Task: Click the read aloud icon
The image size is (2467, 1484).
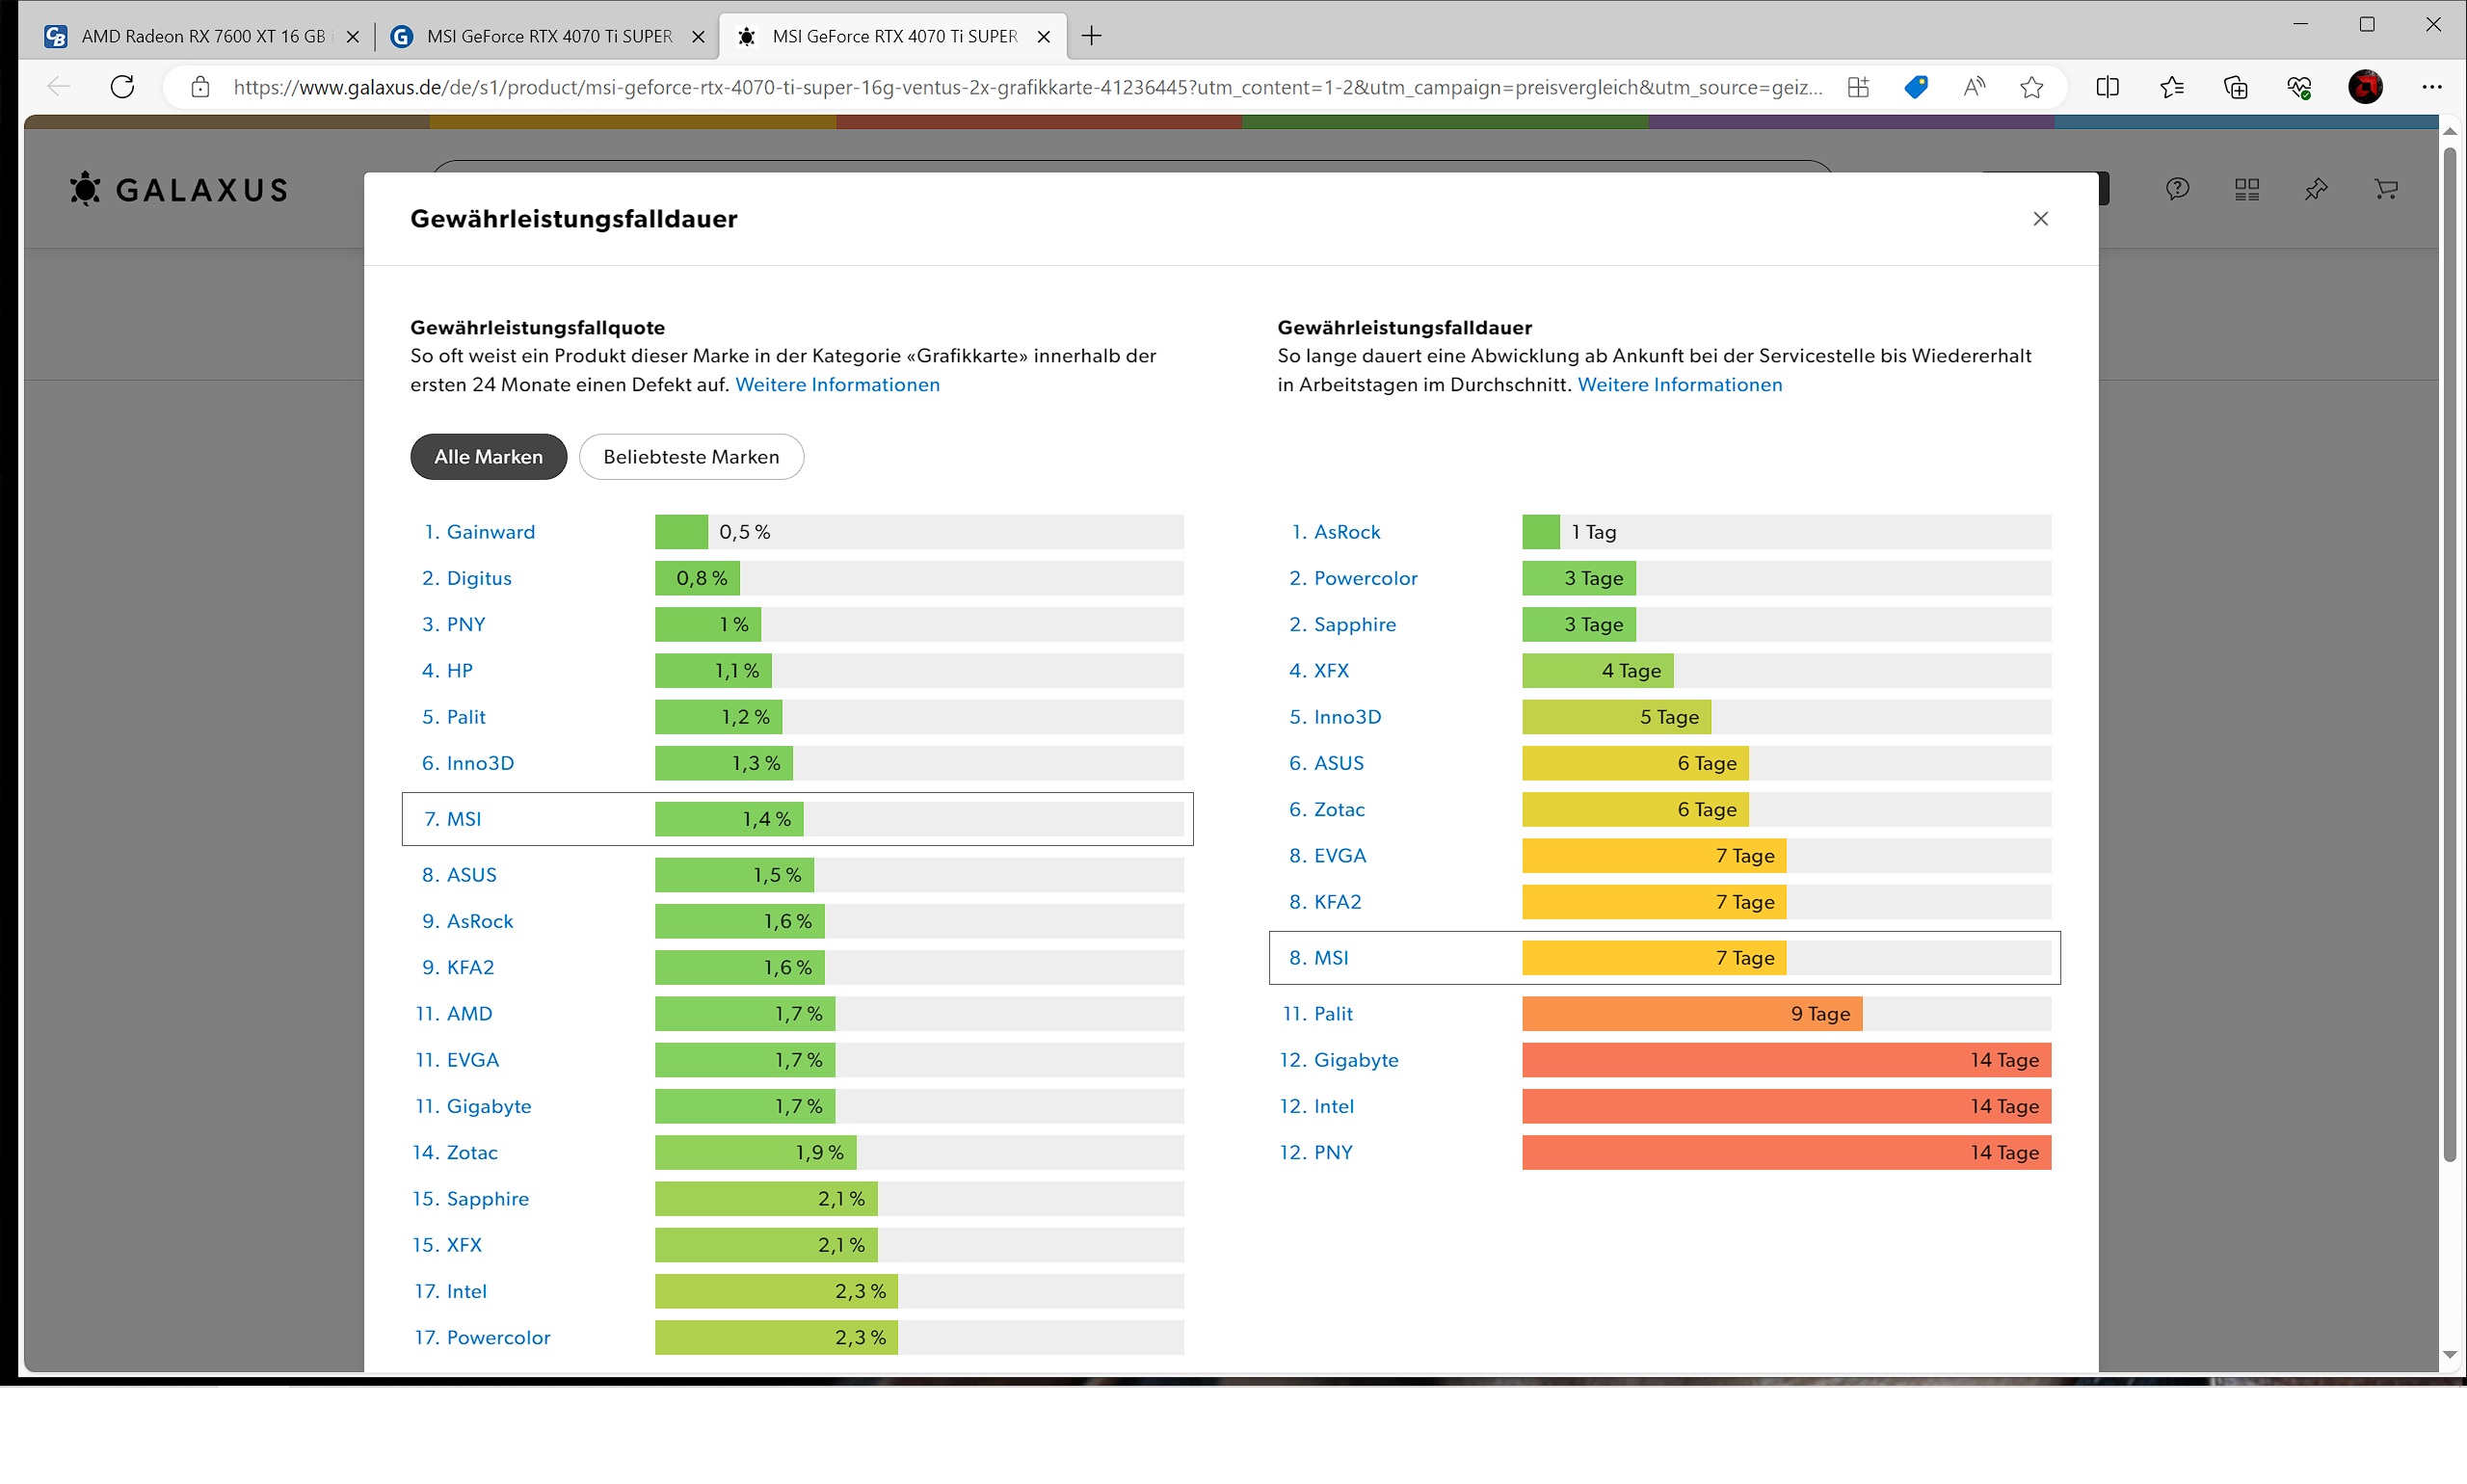Action: (x=1973, y=87)
